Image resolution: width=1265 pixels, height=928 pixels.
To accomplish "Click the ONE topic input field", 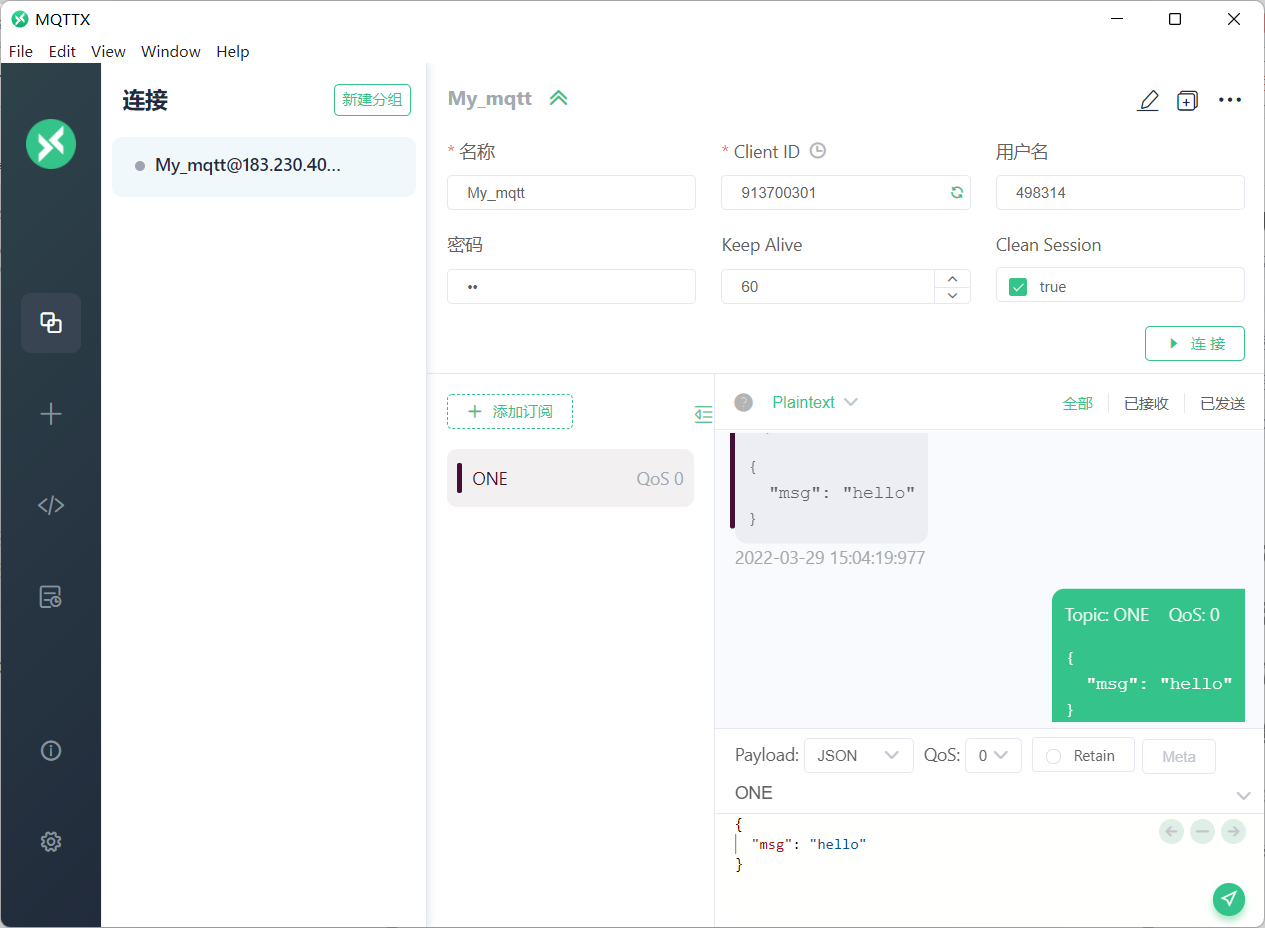I will (980, 793).
